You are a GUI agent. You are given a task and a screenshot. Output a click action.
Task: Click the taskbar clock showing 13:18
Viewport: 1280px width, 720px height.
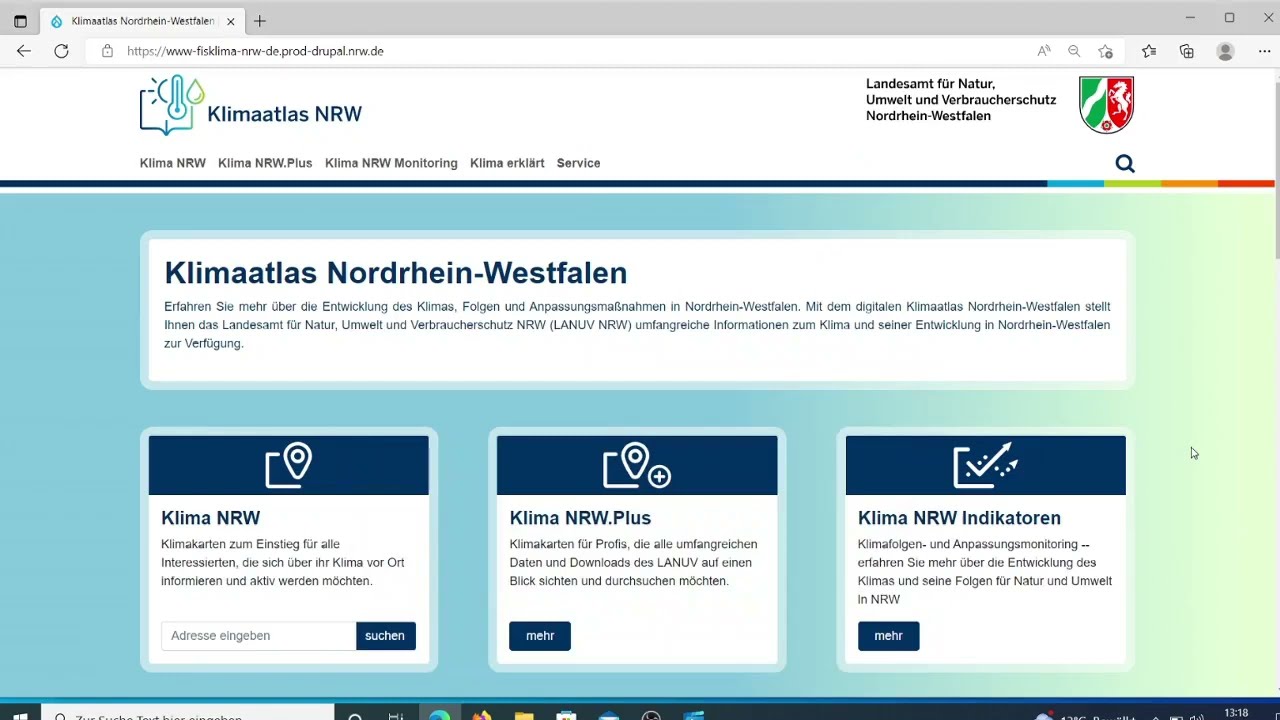click(x=1236, y=713)
